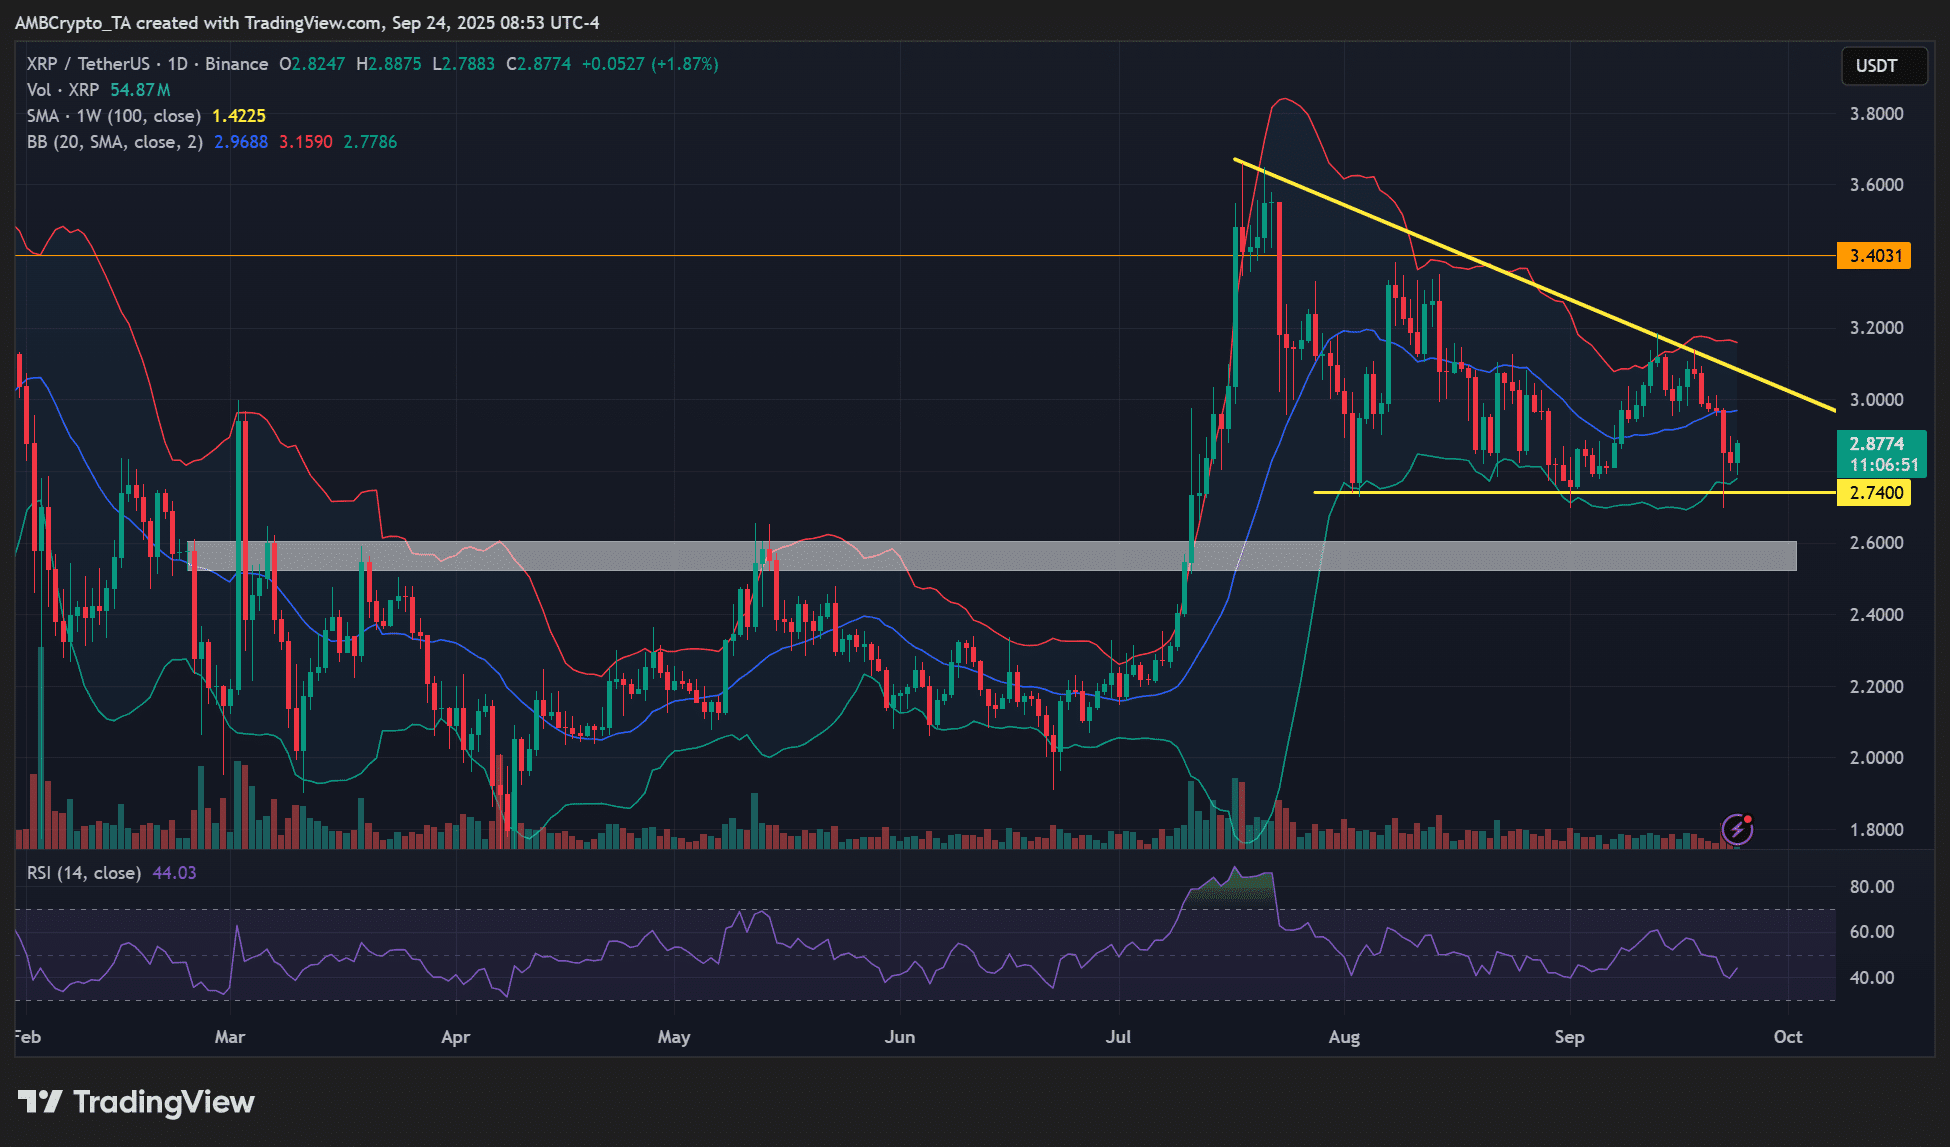Click the XRP / TetherUS symbol title

pos(88,64)
